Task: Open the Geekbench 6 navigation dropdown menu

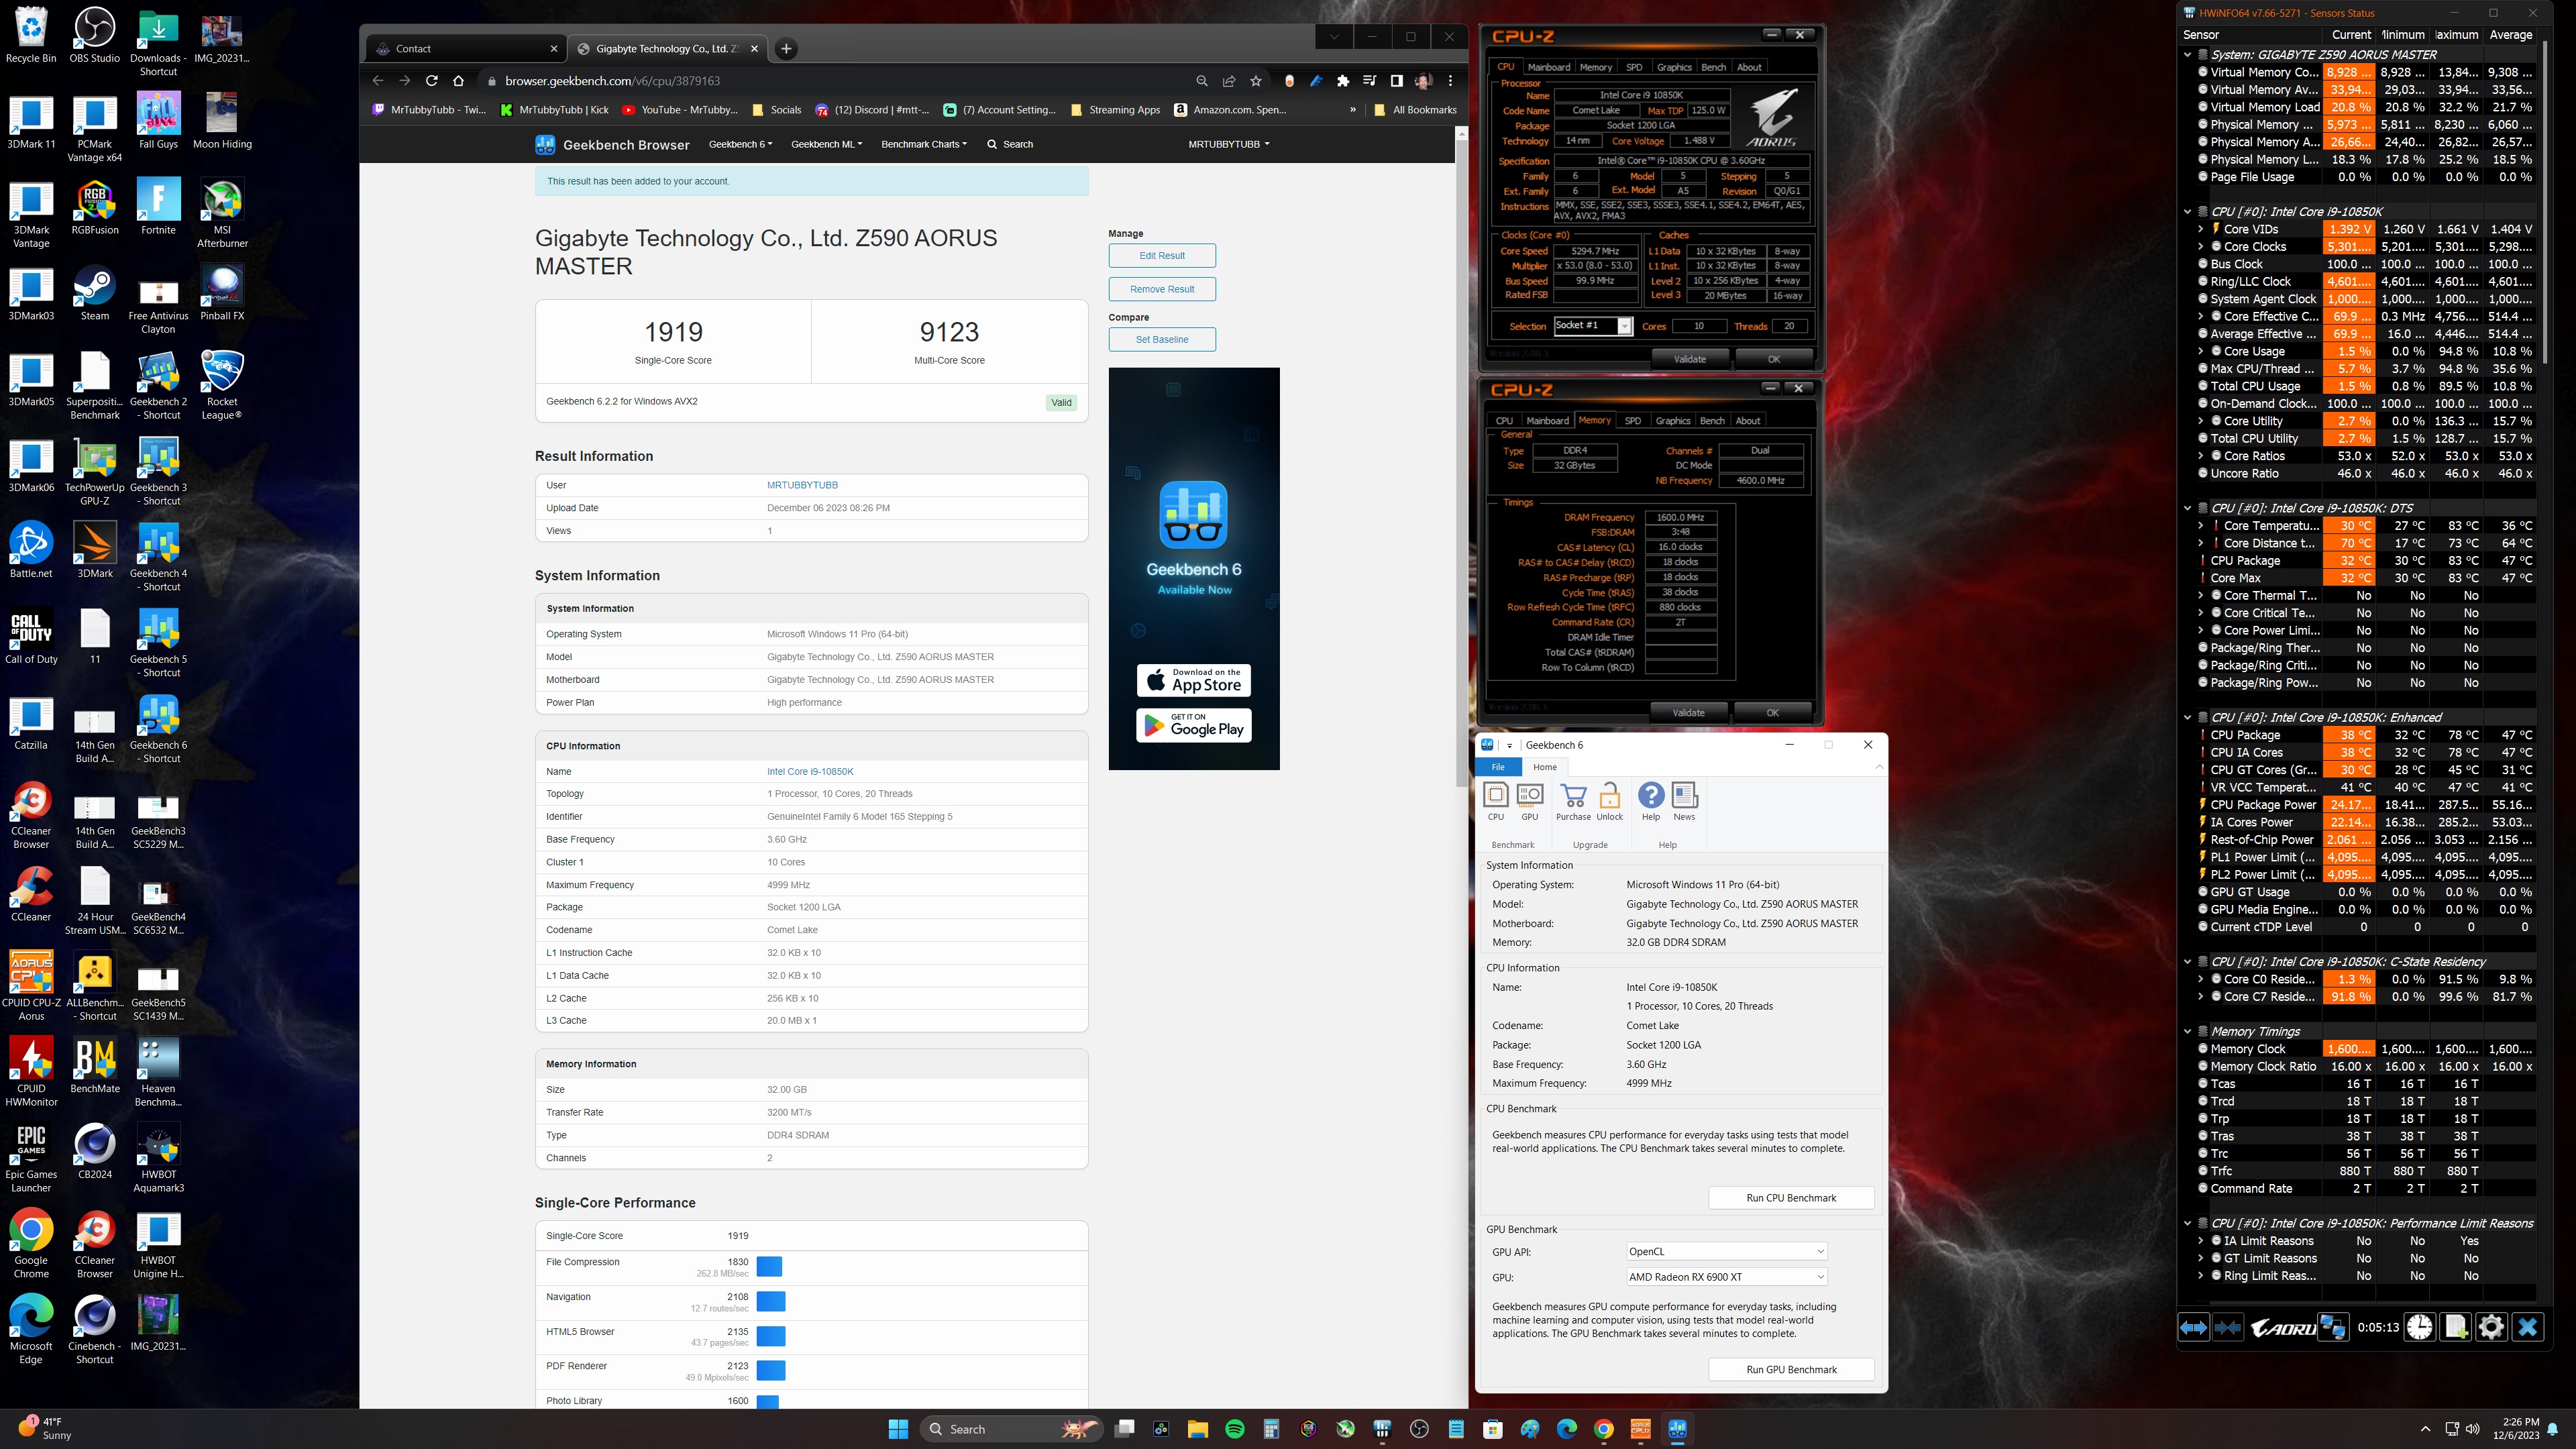Action: point(740,144)
